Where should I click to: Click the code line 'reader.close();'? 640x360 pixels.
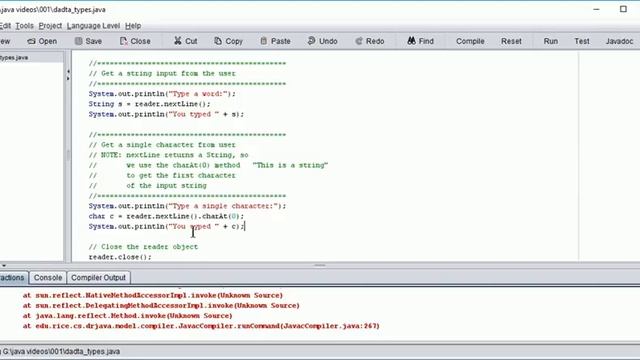(x=120, y=257)
